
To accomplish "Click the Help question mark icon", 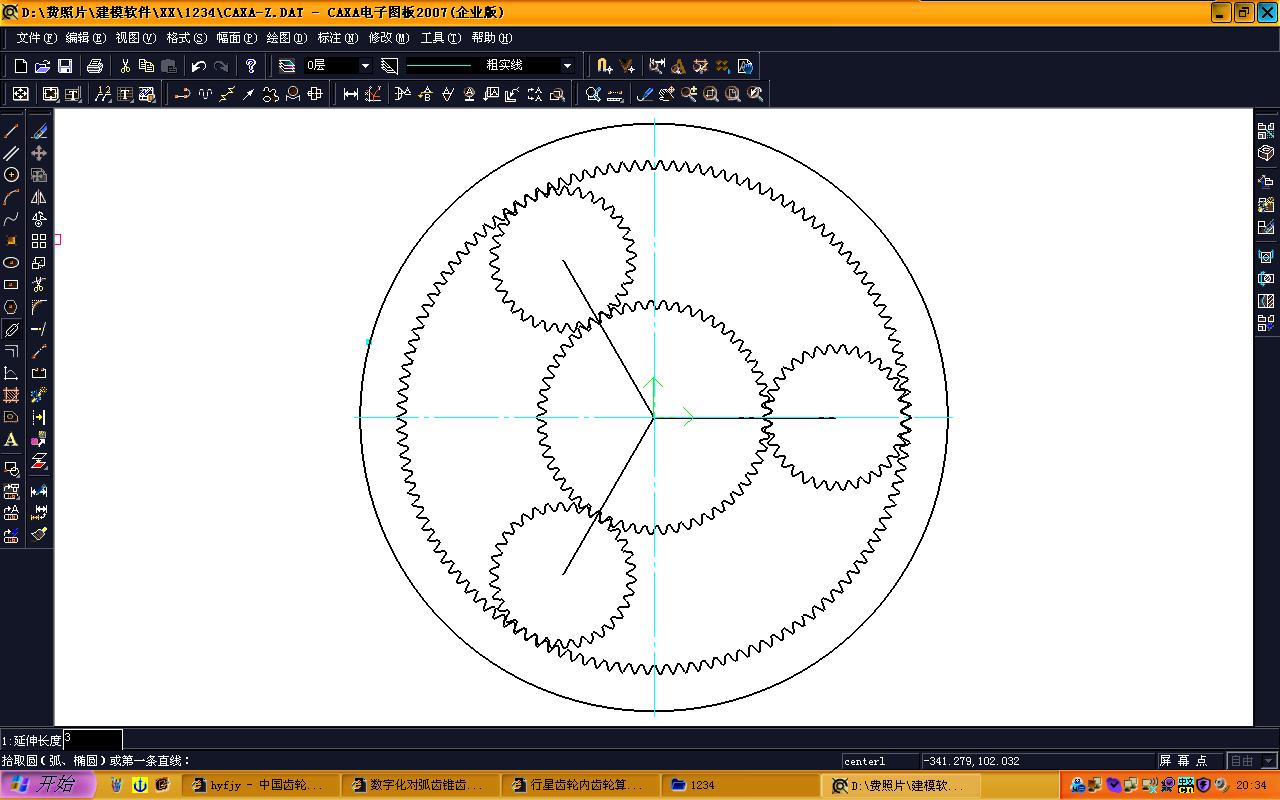I will point(251,66).
